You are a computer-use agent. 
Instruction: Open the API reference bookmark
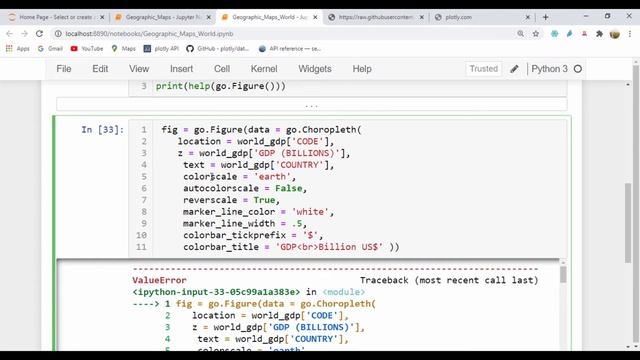pos(290,49)
